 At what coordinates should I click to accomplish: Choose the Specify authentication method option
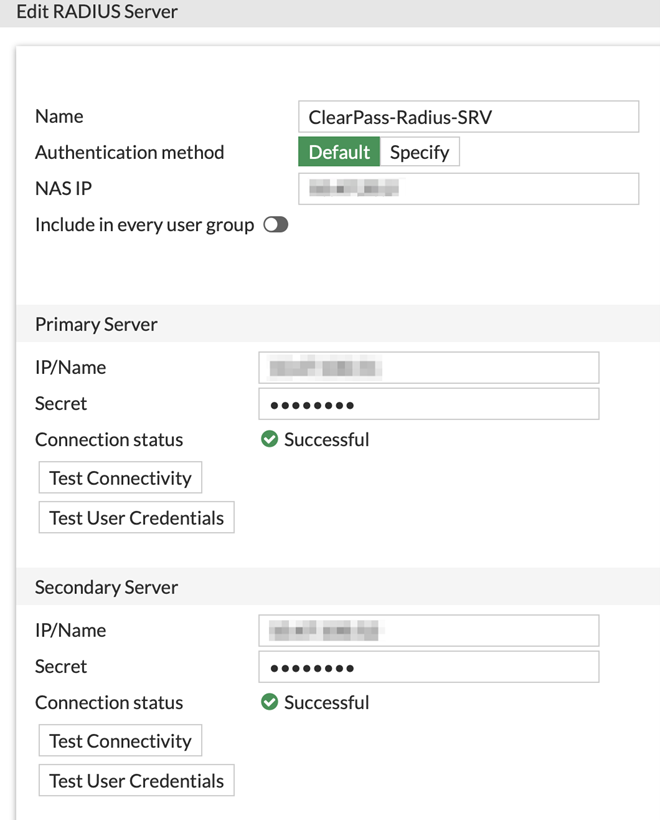419,152
